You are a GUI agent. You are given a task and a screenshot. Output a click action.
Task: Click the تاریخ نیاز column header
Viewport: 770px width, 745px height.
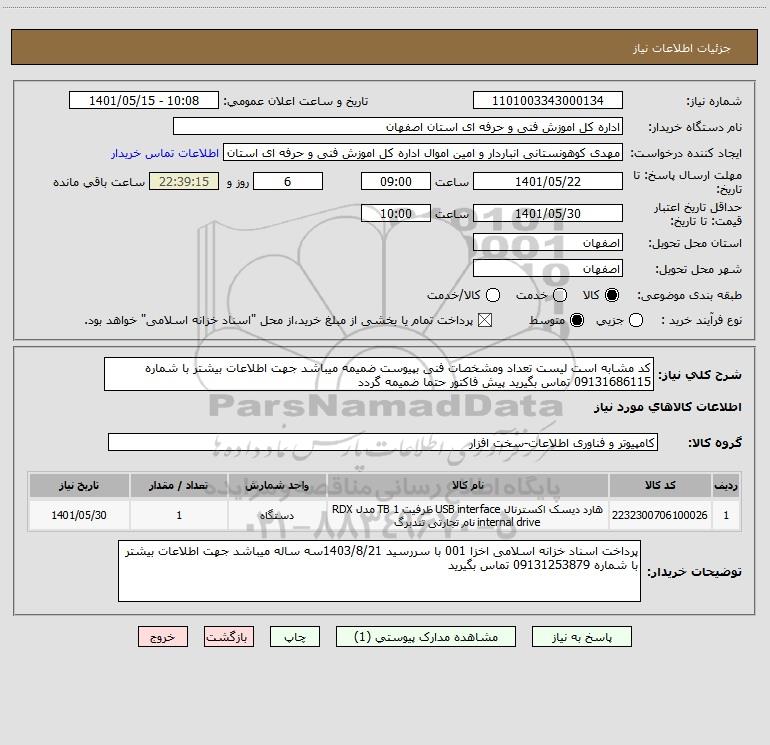click(79, 485)
